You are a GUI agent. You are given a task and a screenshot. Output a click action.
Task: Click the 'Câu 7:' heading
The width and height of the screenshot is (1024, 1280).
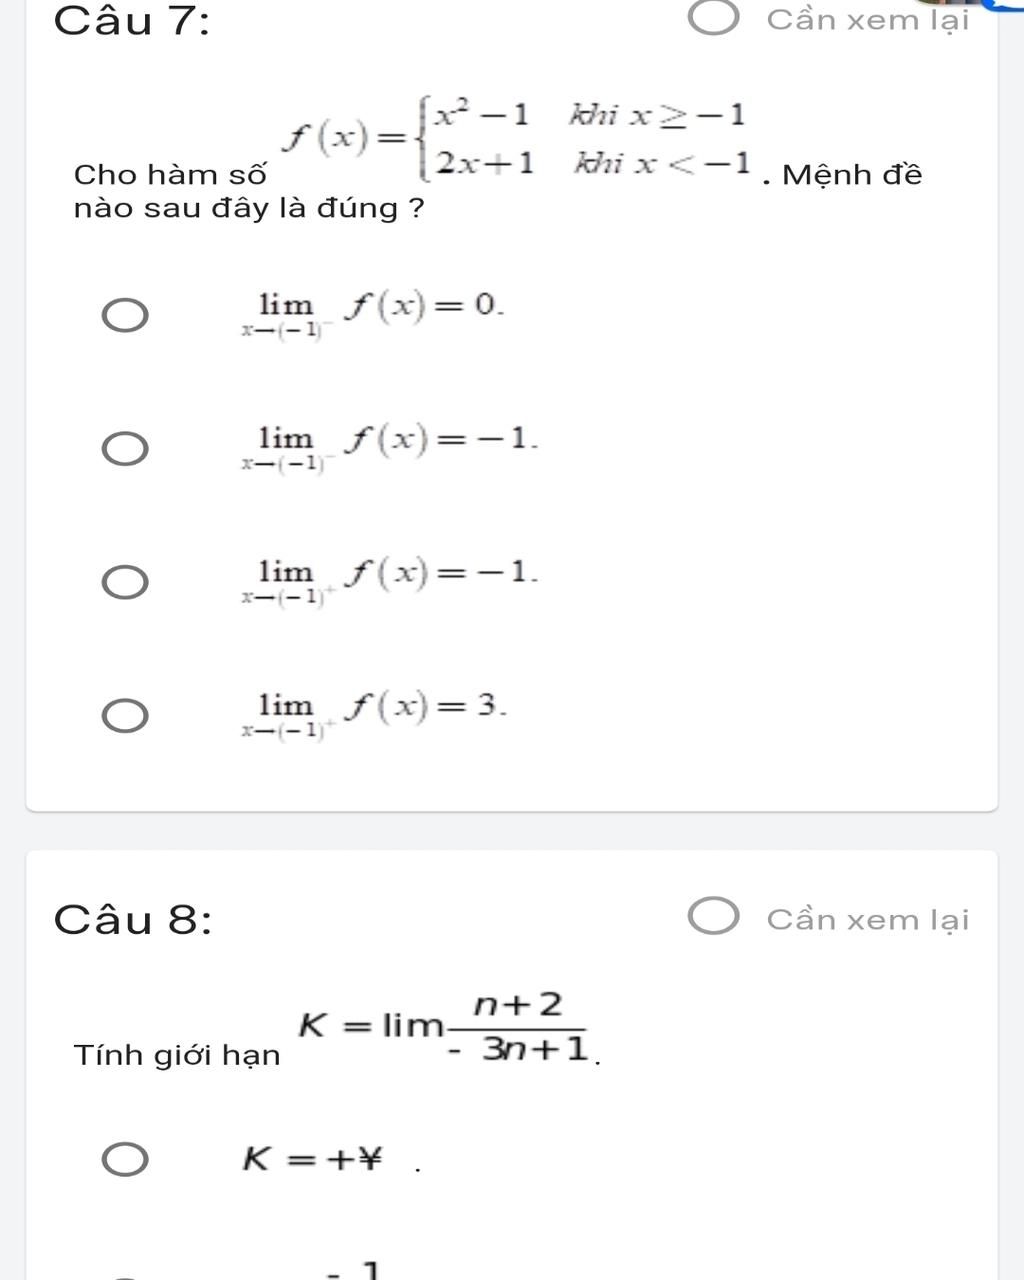[x=132, y=20]
